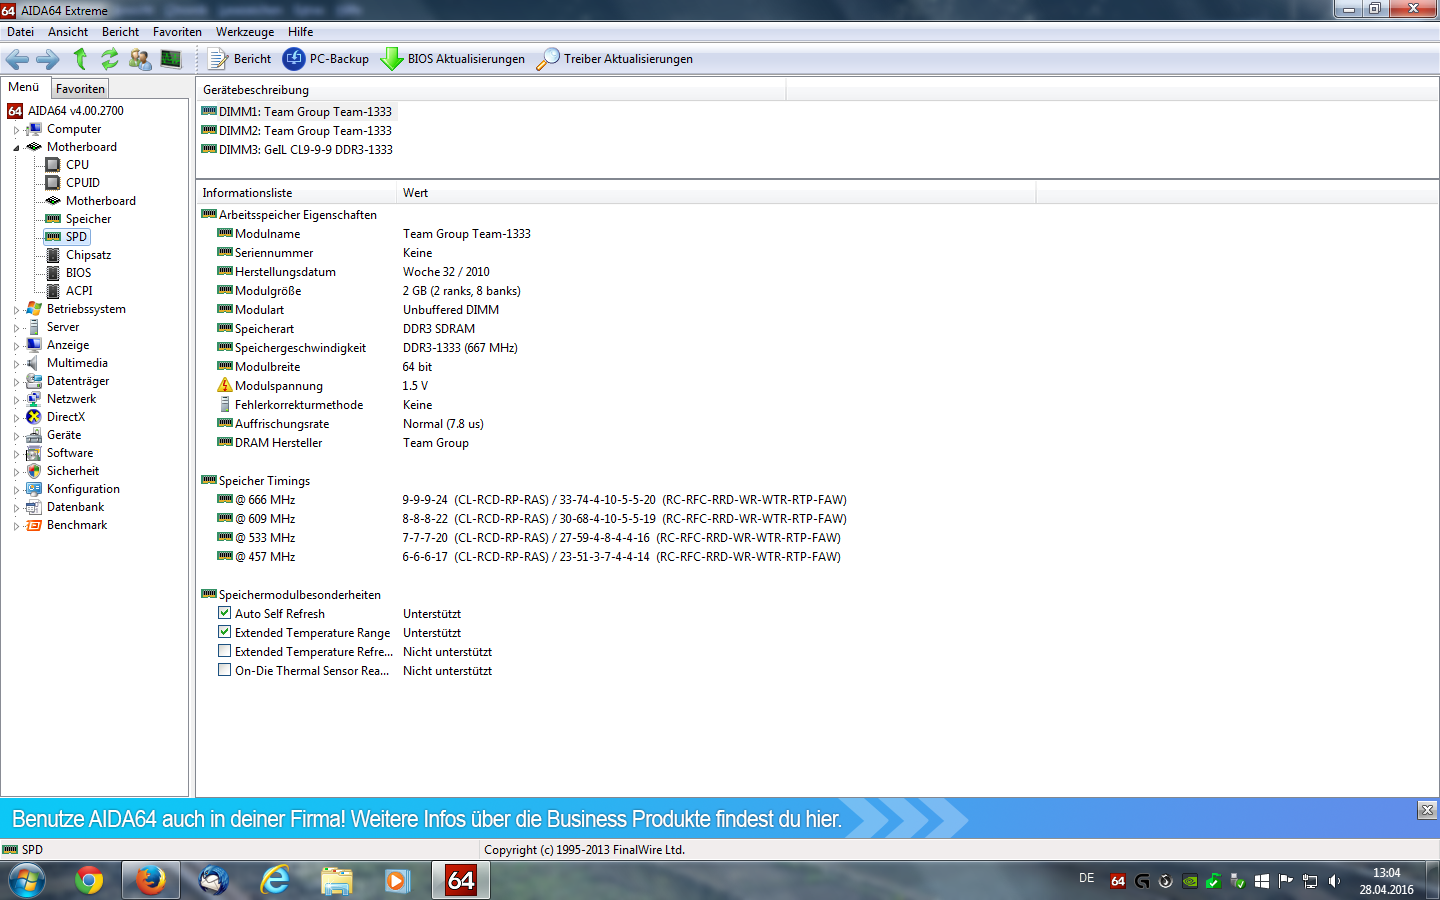Toggle the Extended Temperature Refre... checkbox
The image size is (1440, 900).
(x=225, y=651)
